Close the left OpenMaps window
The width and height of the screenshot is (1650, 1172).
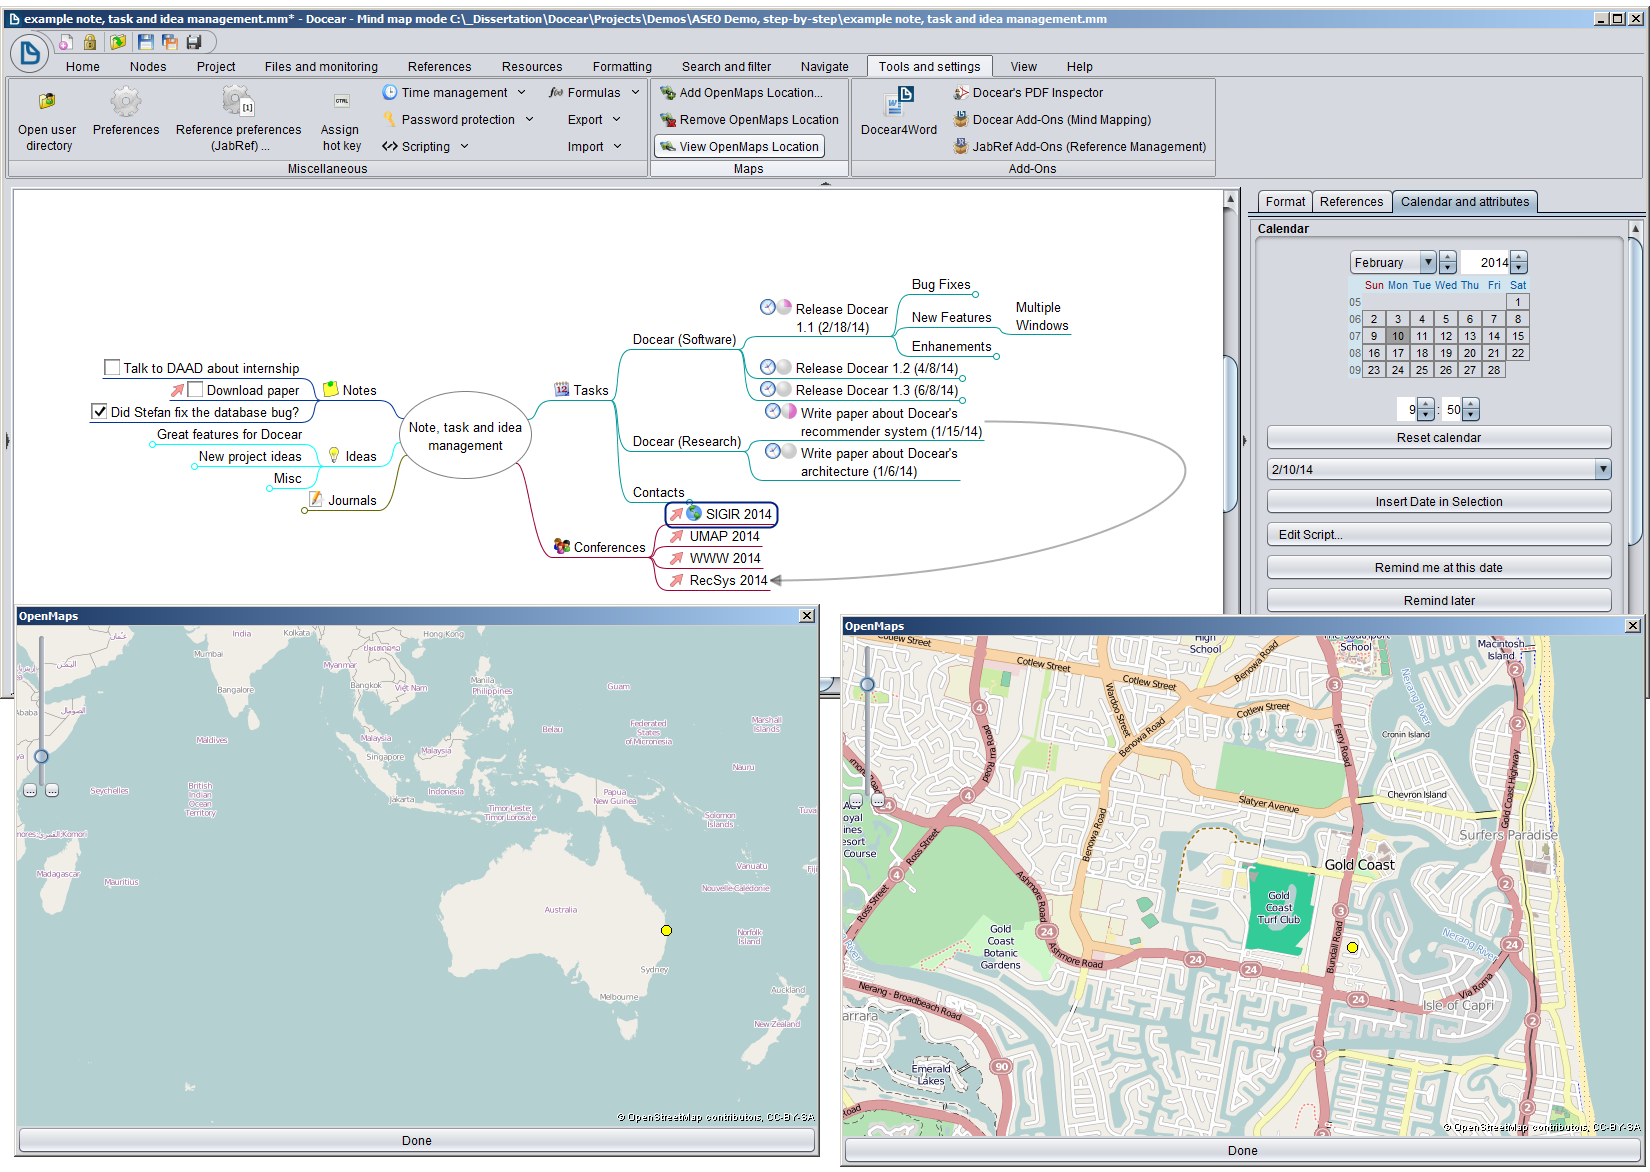[806, 616]
